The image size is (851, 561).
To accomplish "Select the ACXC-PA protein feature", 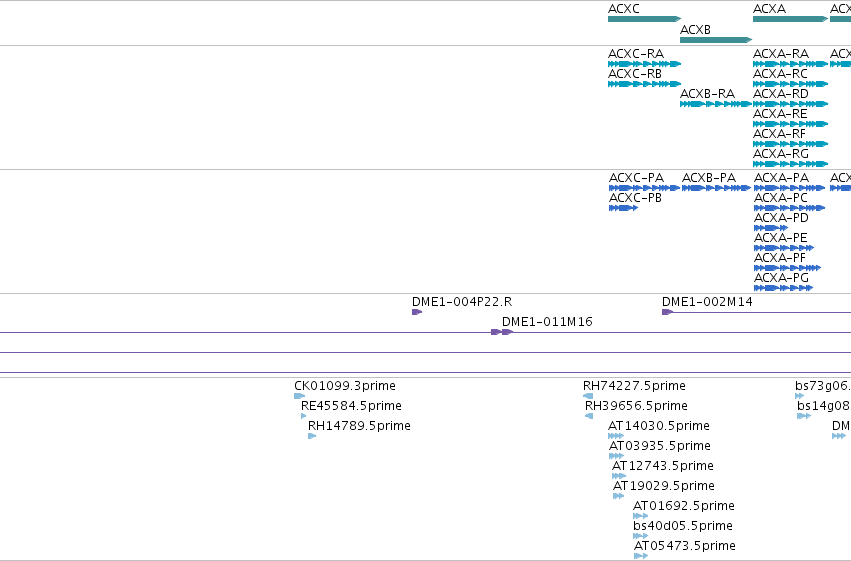I will click(x=644, y=188).
